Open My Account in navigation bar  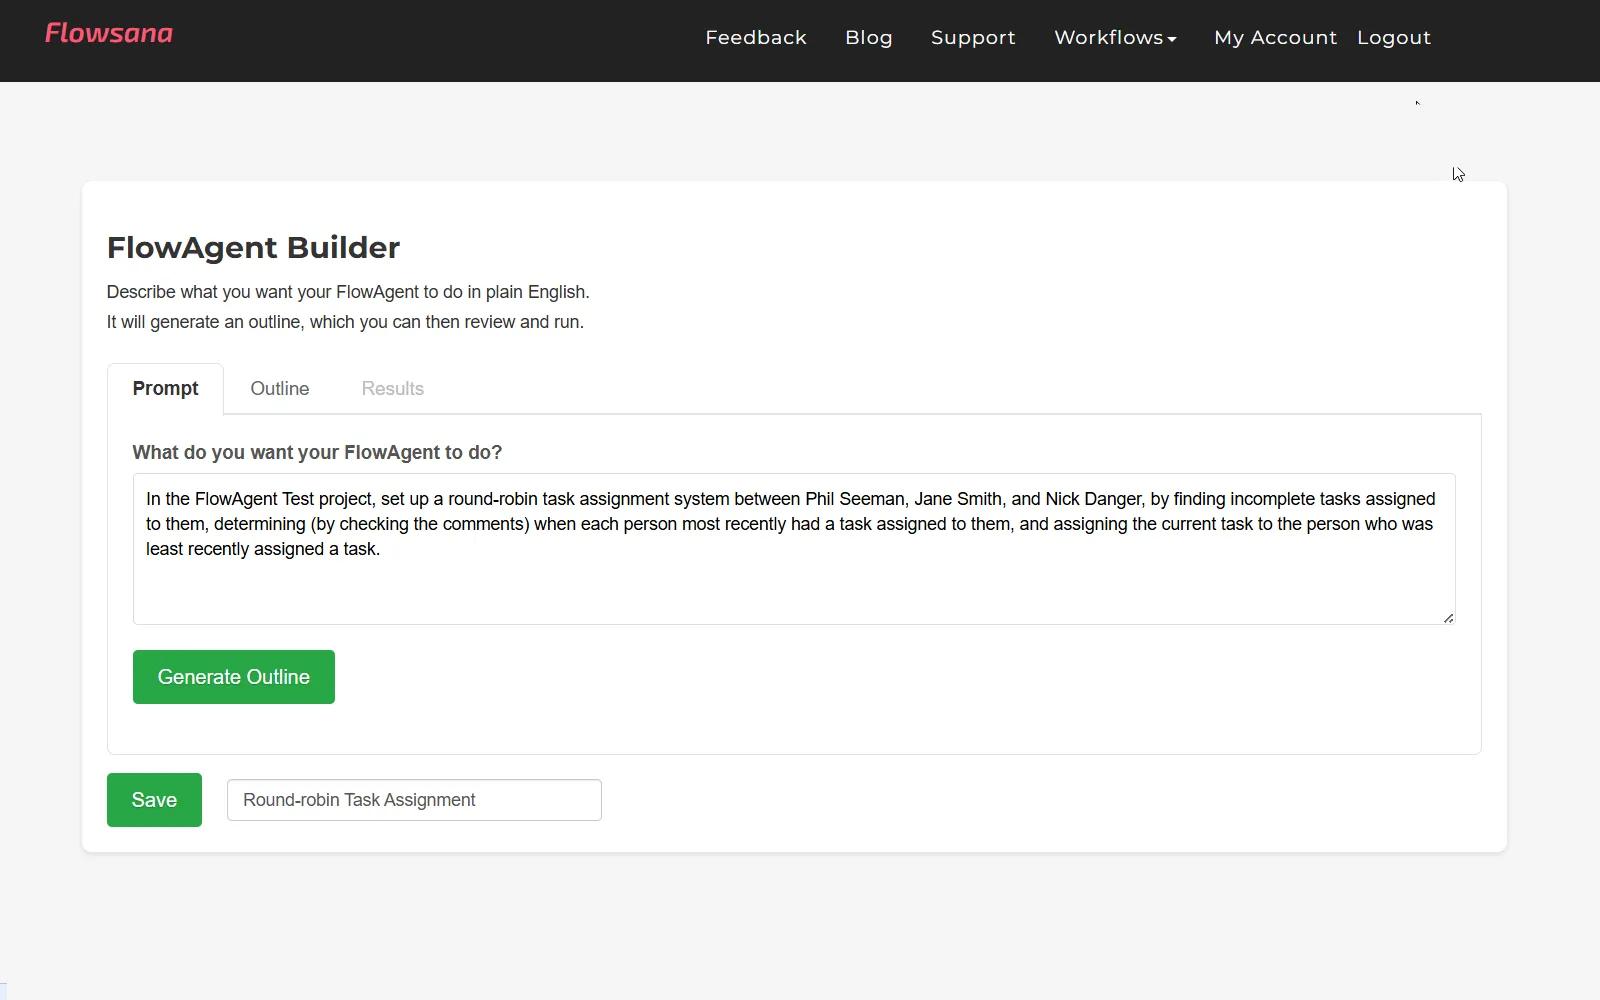point(1274,38)
